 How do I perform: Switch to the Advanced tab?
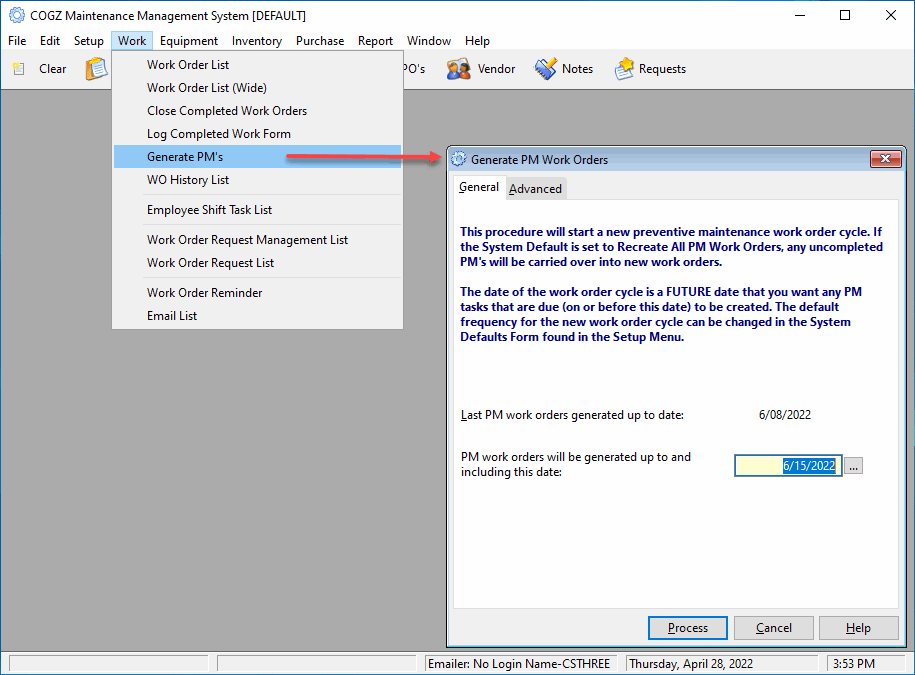tap(535, 189)
